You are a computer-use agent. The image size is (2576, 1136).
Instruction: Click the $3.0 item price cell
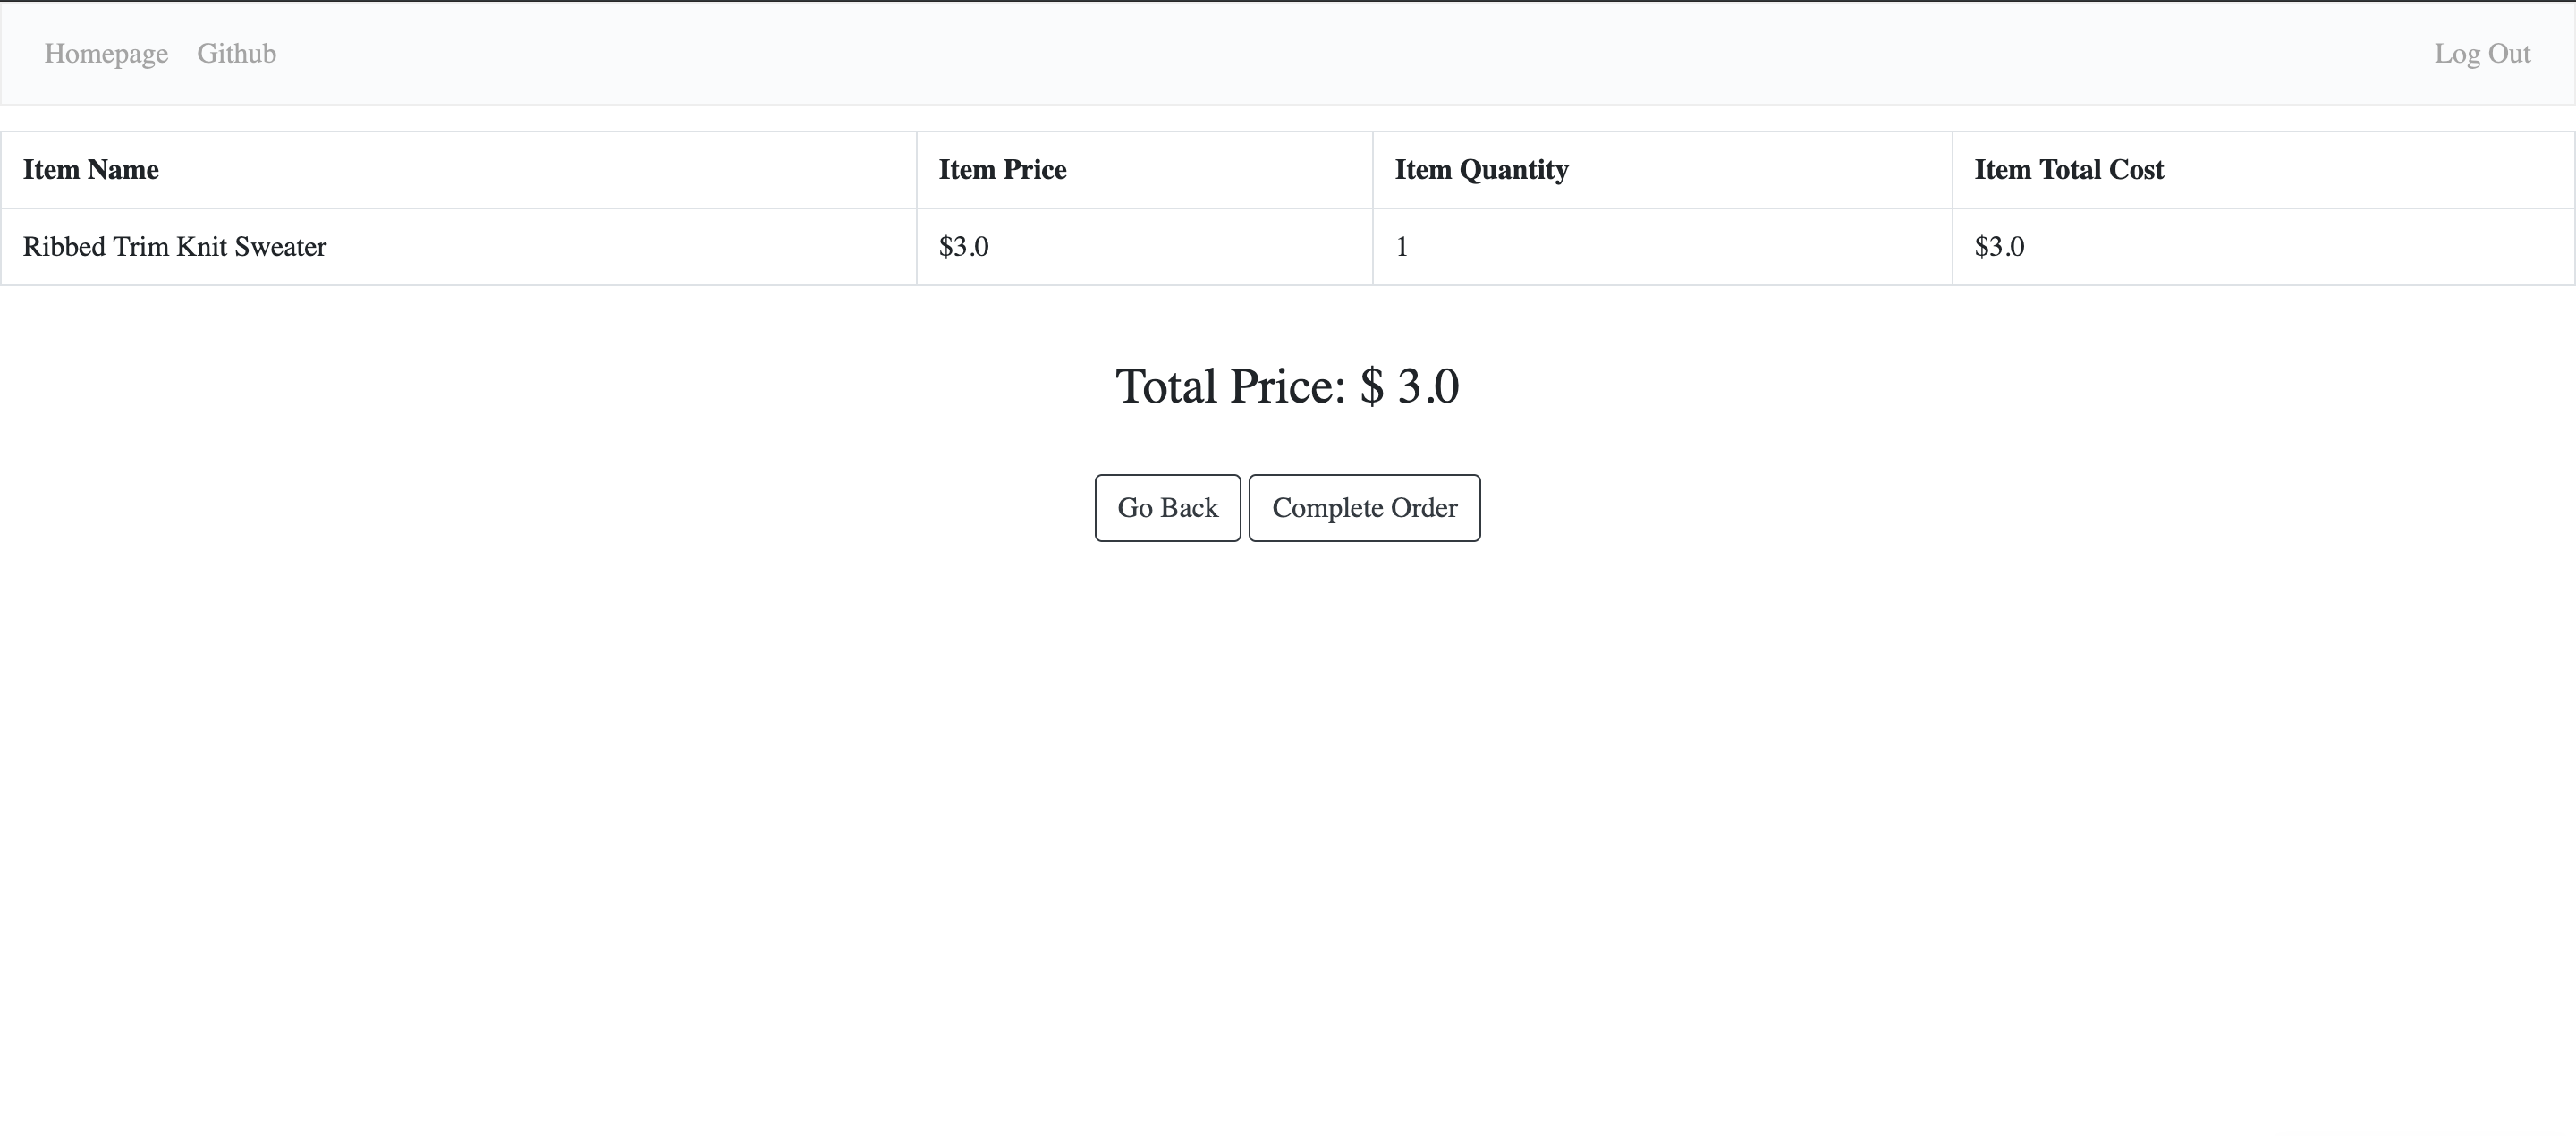[963, 247]
